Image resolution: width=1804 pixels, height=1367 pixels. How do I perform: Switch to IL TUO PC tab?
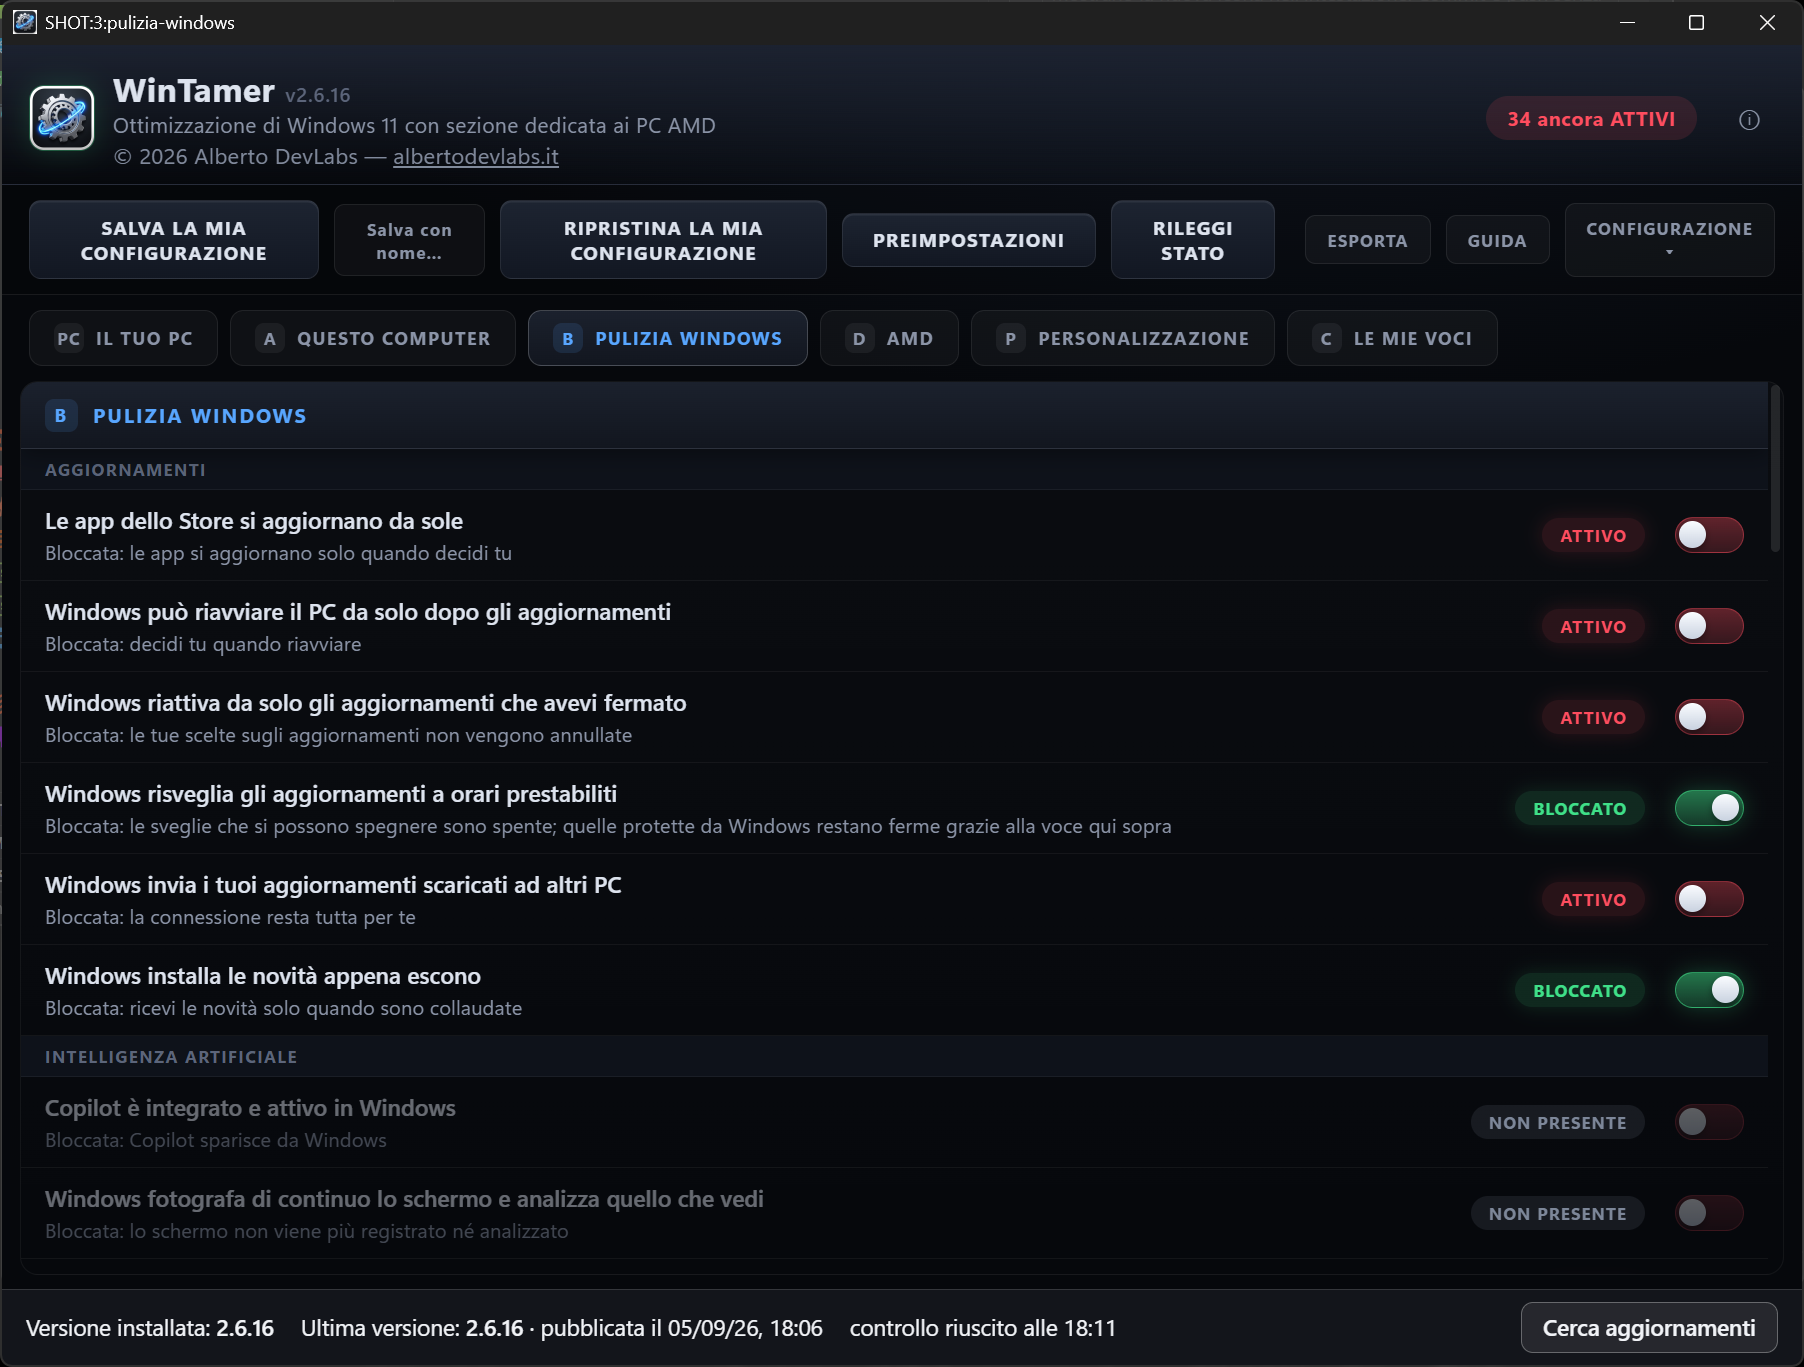click(x=123, y=338)
